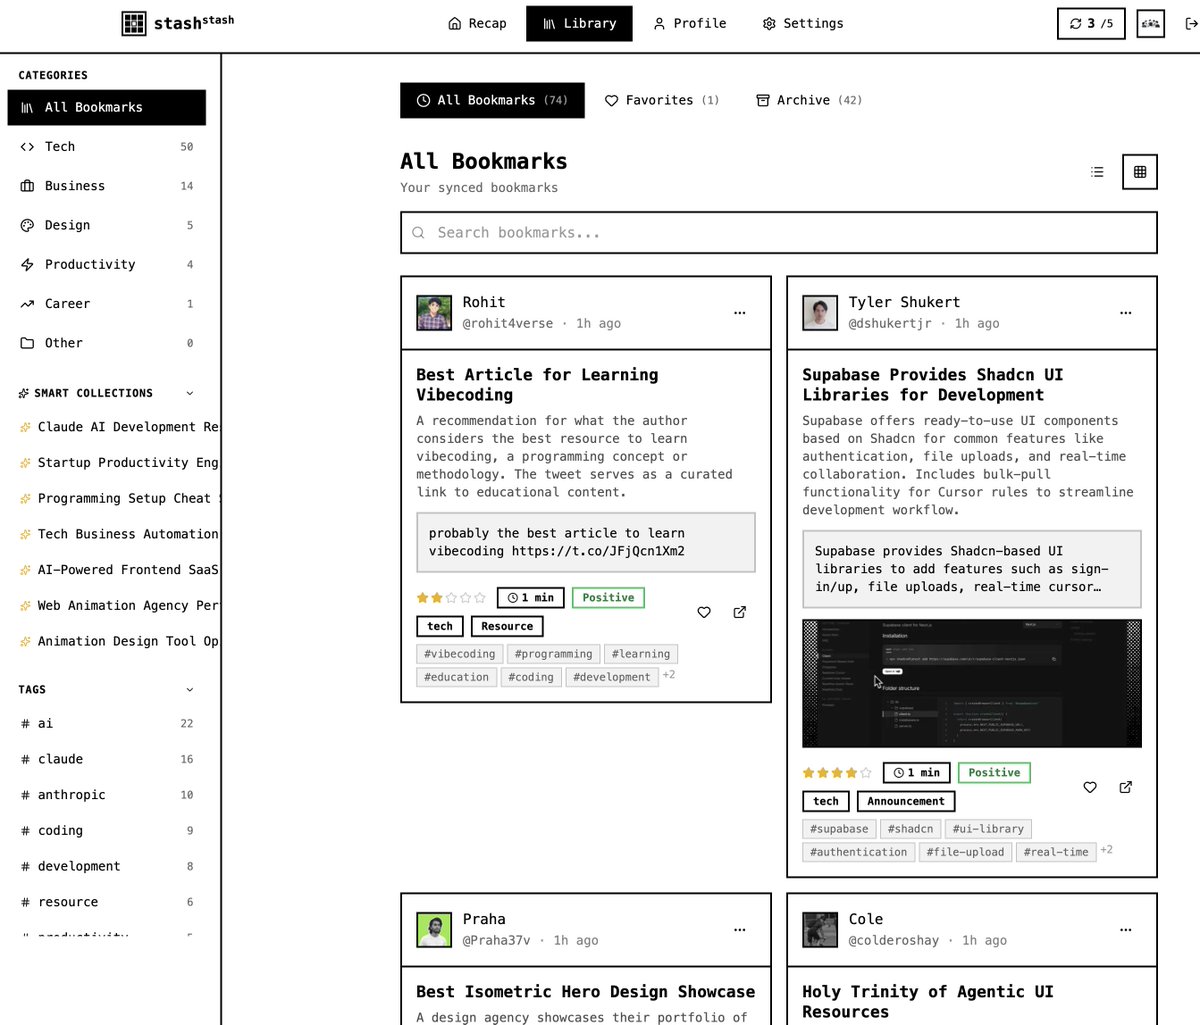The image size is (1200, 1025).
Task: Switch to list view
Action: click(1097, 172)
